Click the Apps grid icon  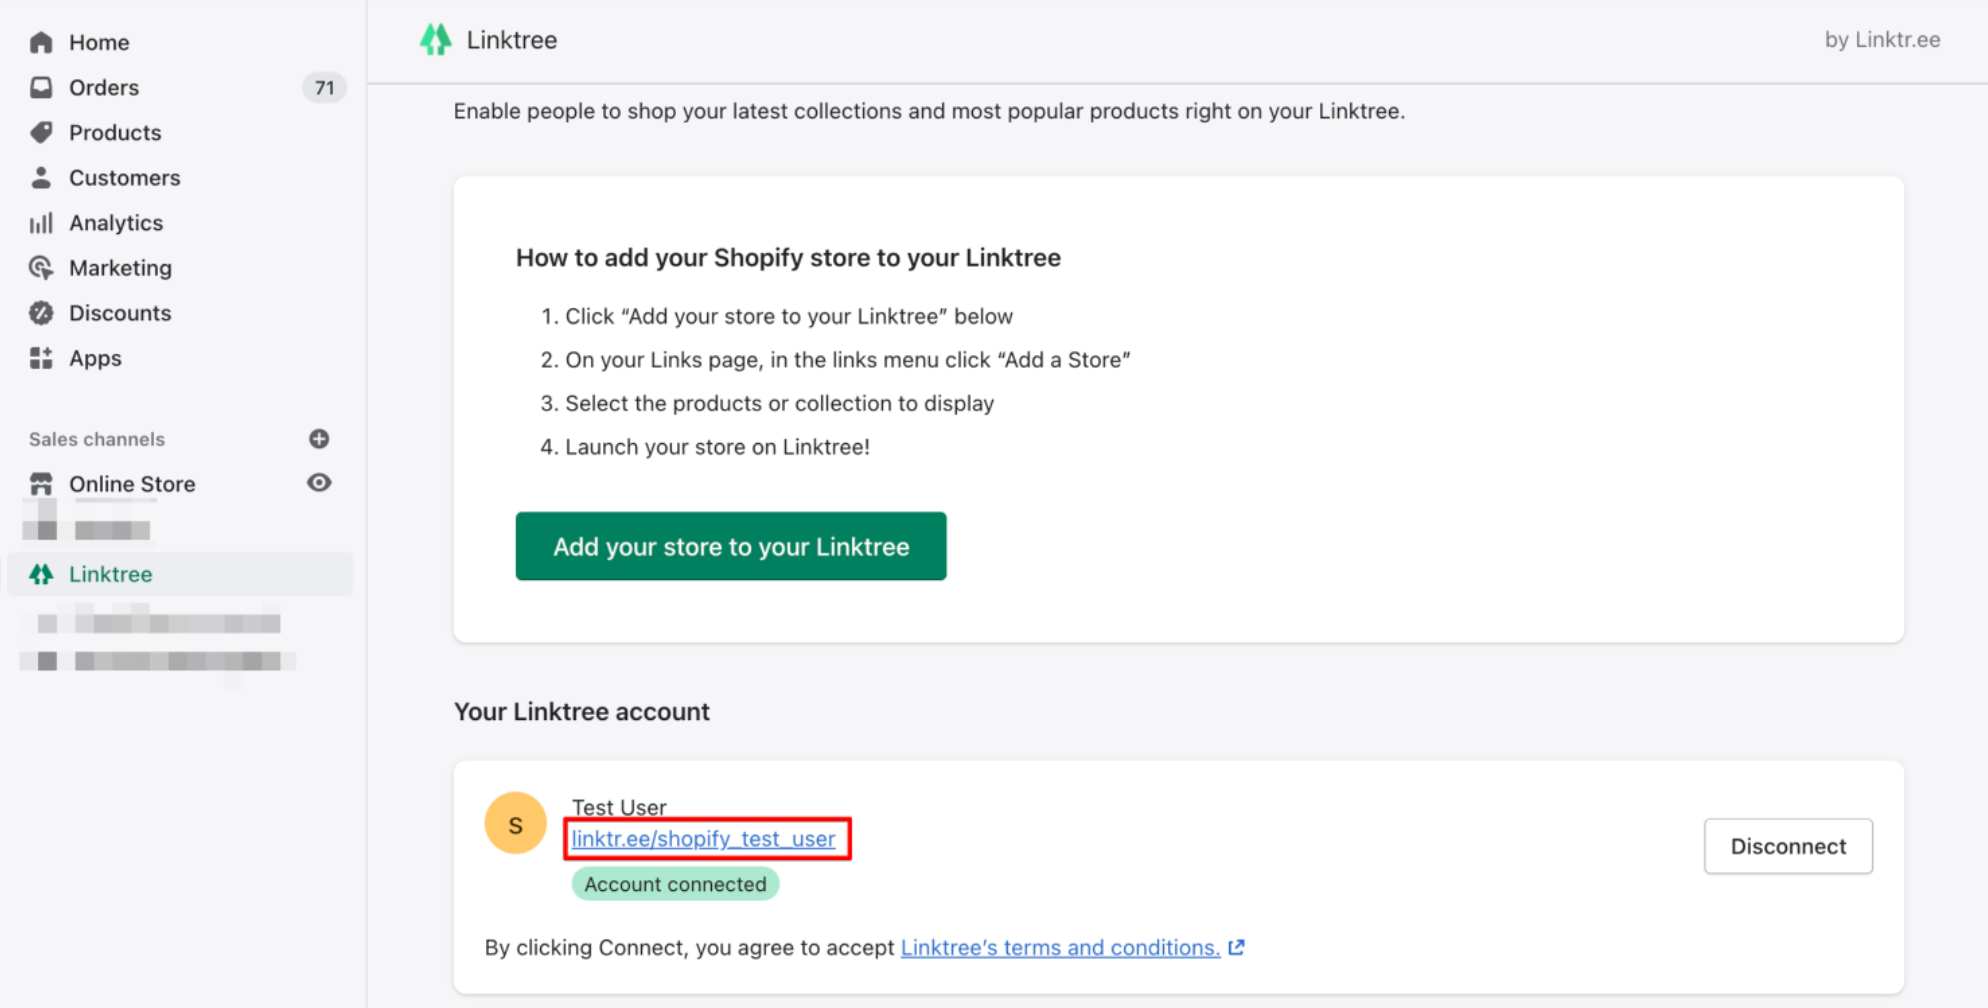(x=41, y=358)
